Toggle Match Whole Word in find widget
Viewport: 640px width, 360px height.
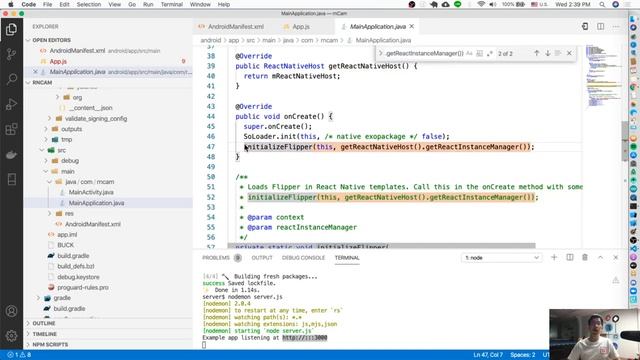pyautogui.click(x=480, y=53)
